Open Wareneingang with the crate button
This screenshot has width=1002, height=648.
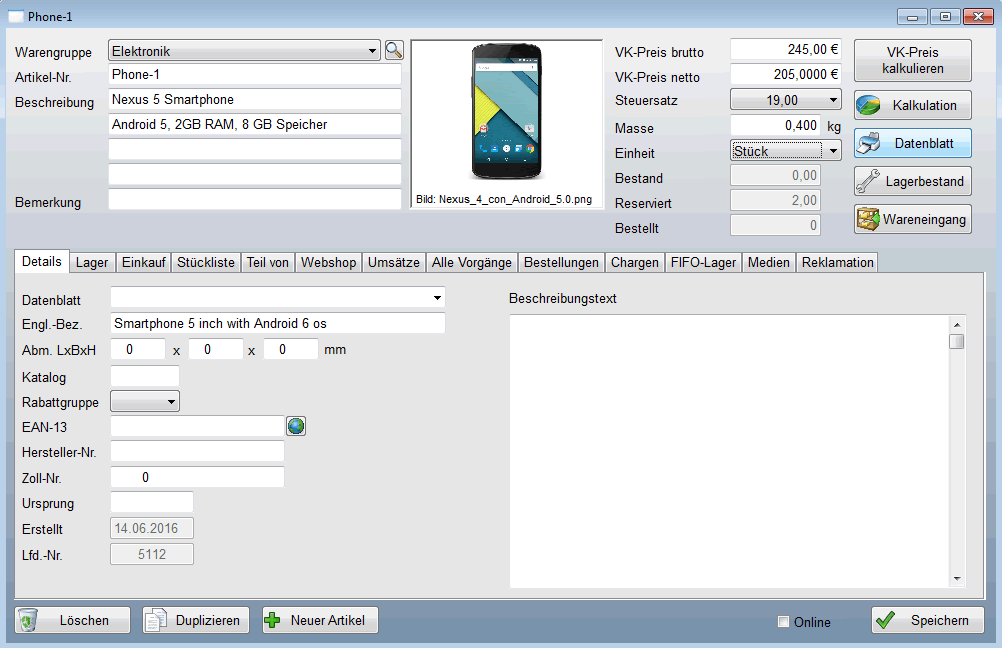point(913,219)
